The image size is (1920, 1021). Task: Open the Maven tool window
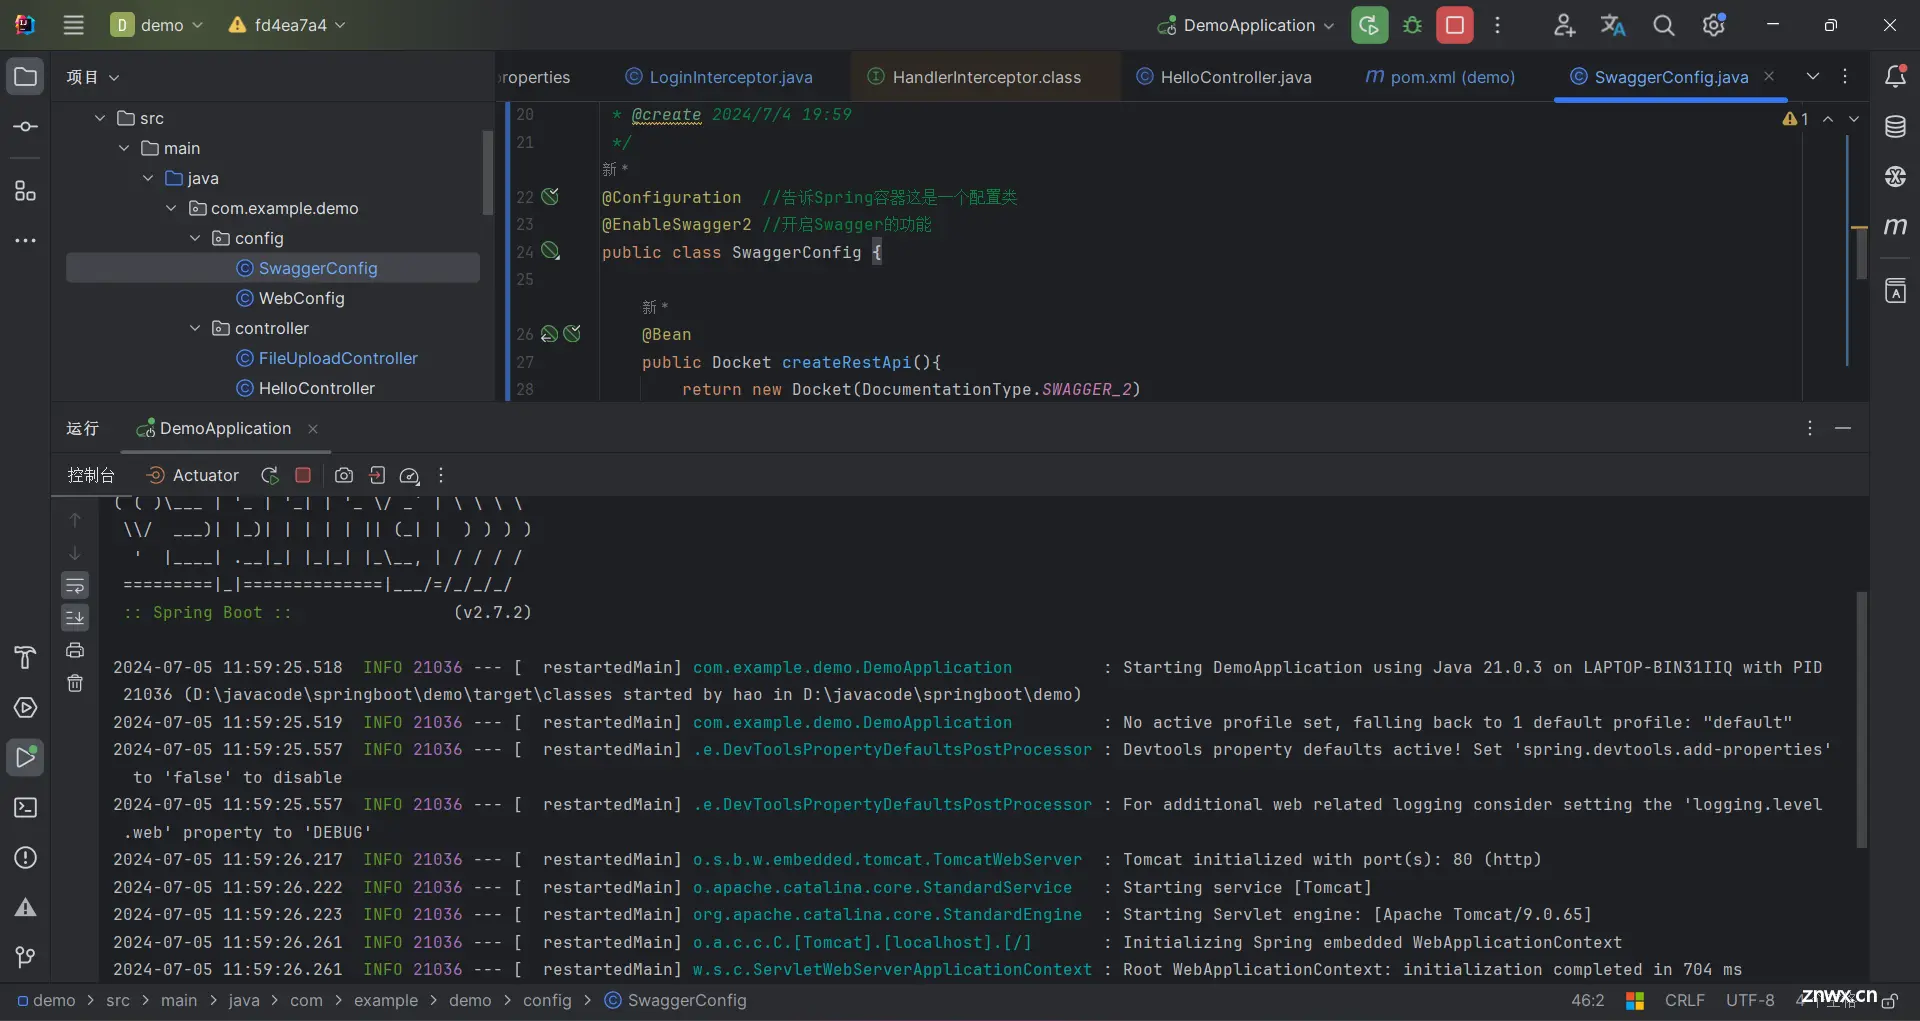click(1895, 227)
